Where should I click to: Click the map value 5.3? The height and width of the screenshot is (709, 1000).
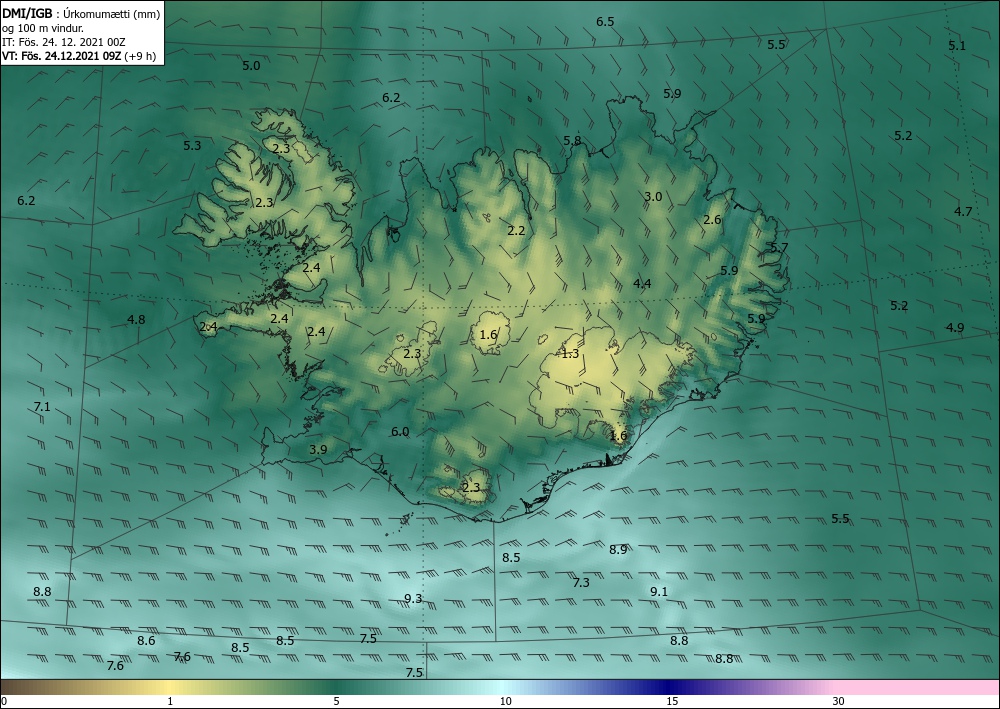[192, 145]
